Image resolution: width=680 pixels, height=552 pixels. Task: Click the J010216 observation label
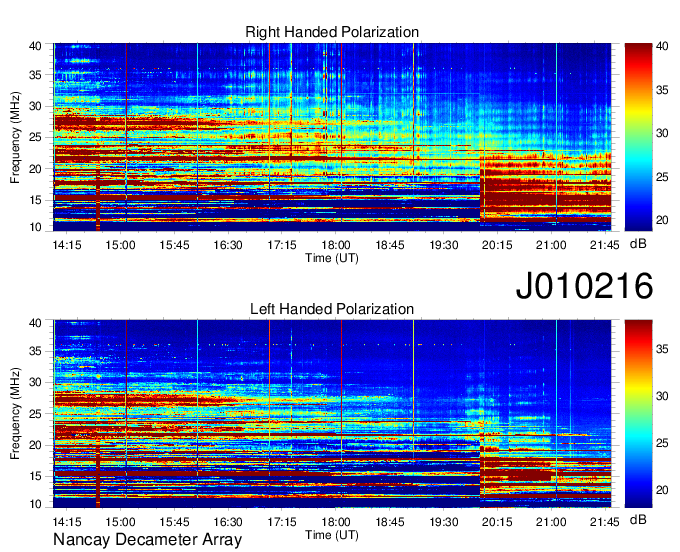tap(584, 286)
